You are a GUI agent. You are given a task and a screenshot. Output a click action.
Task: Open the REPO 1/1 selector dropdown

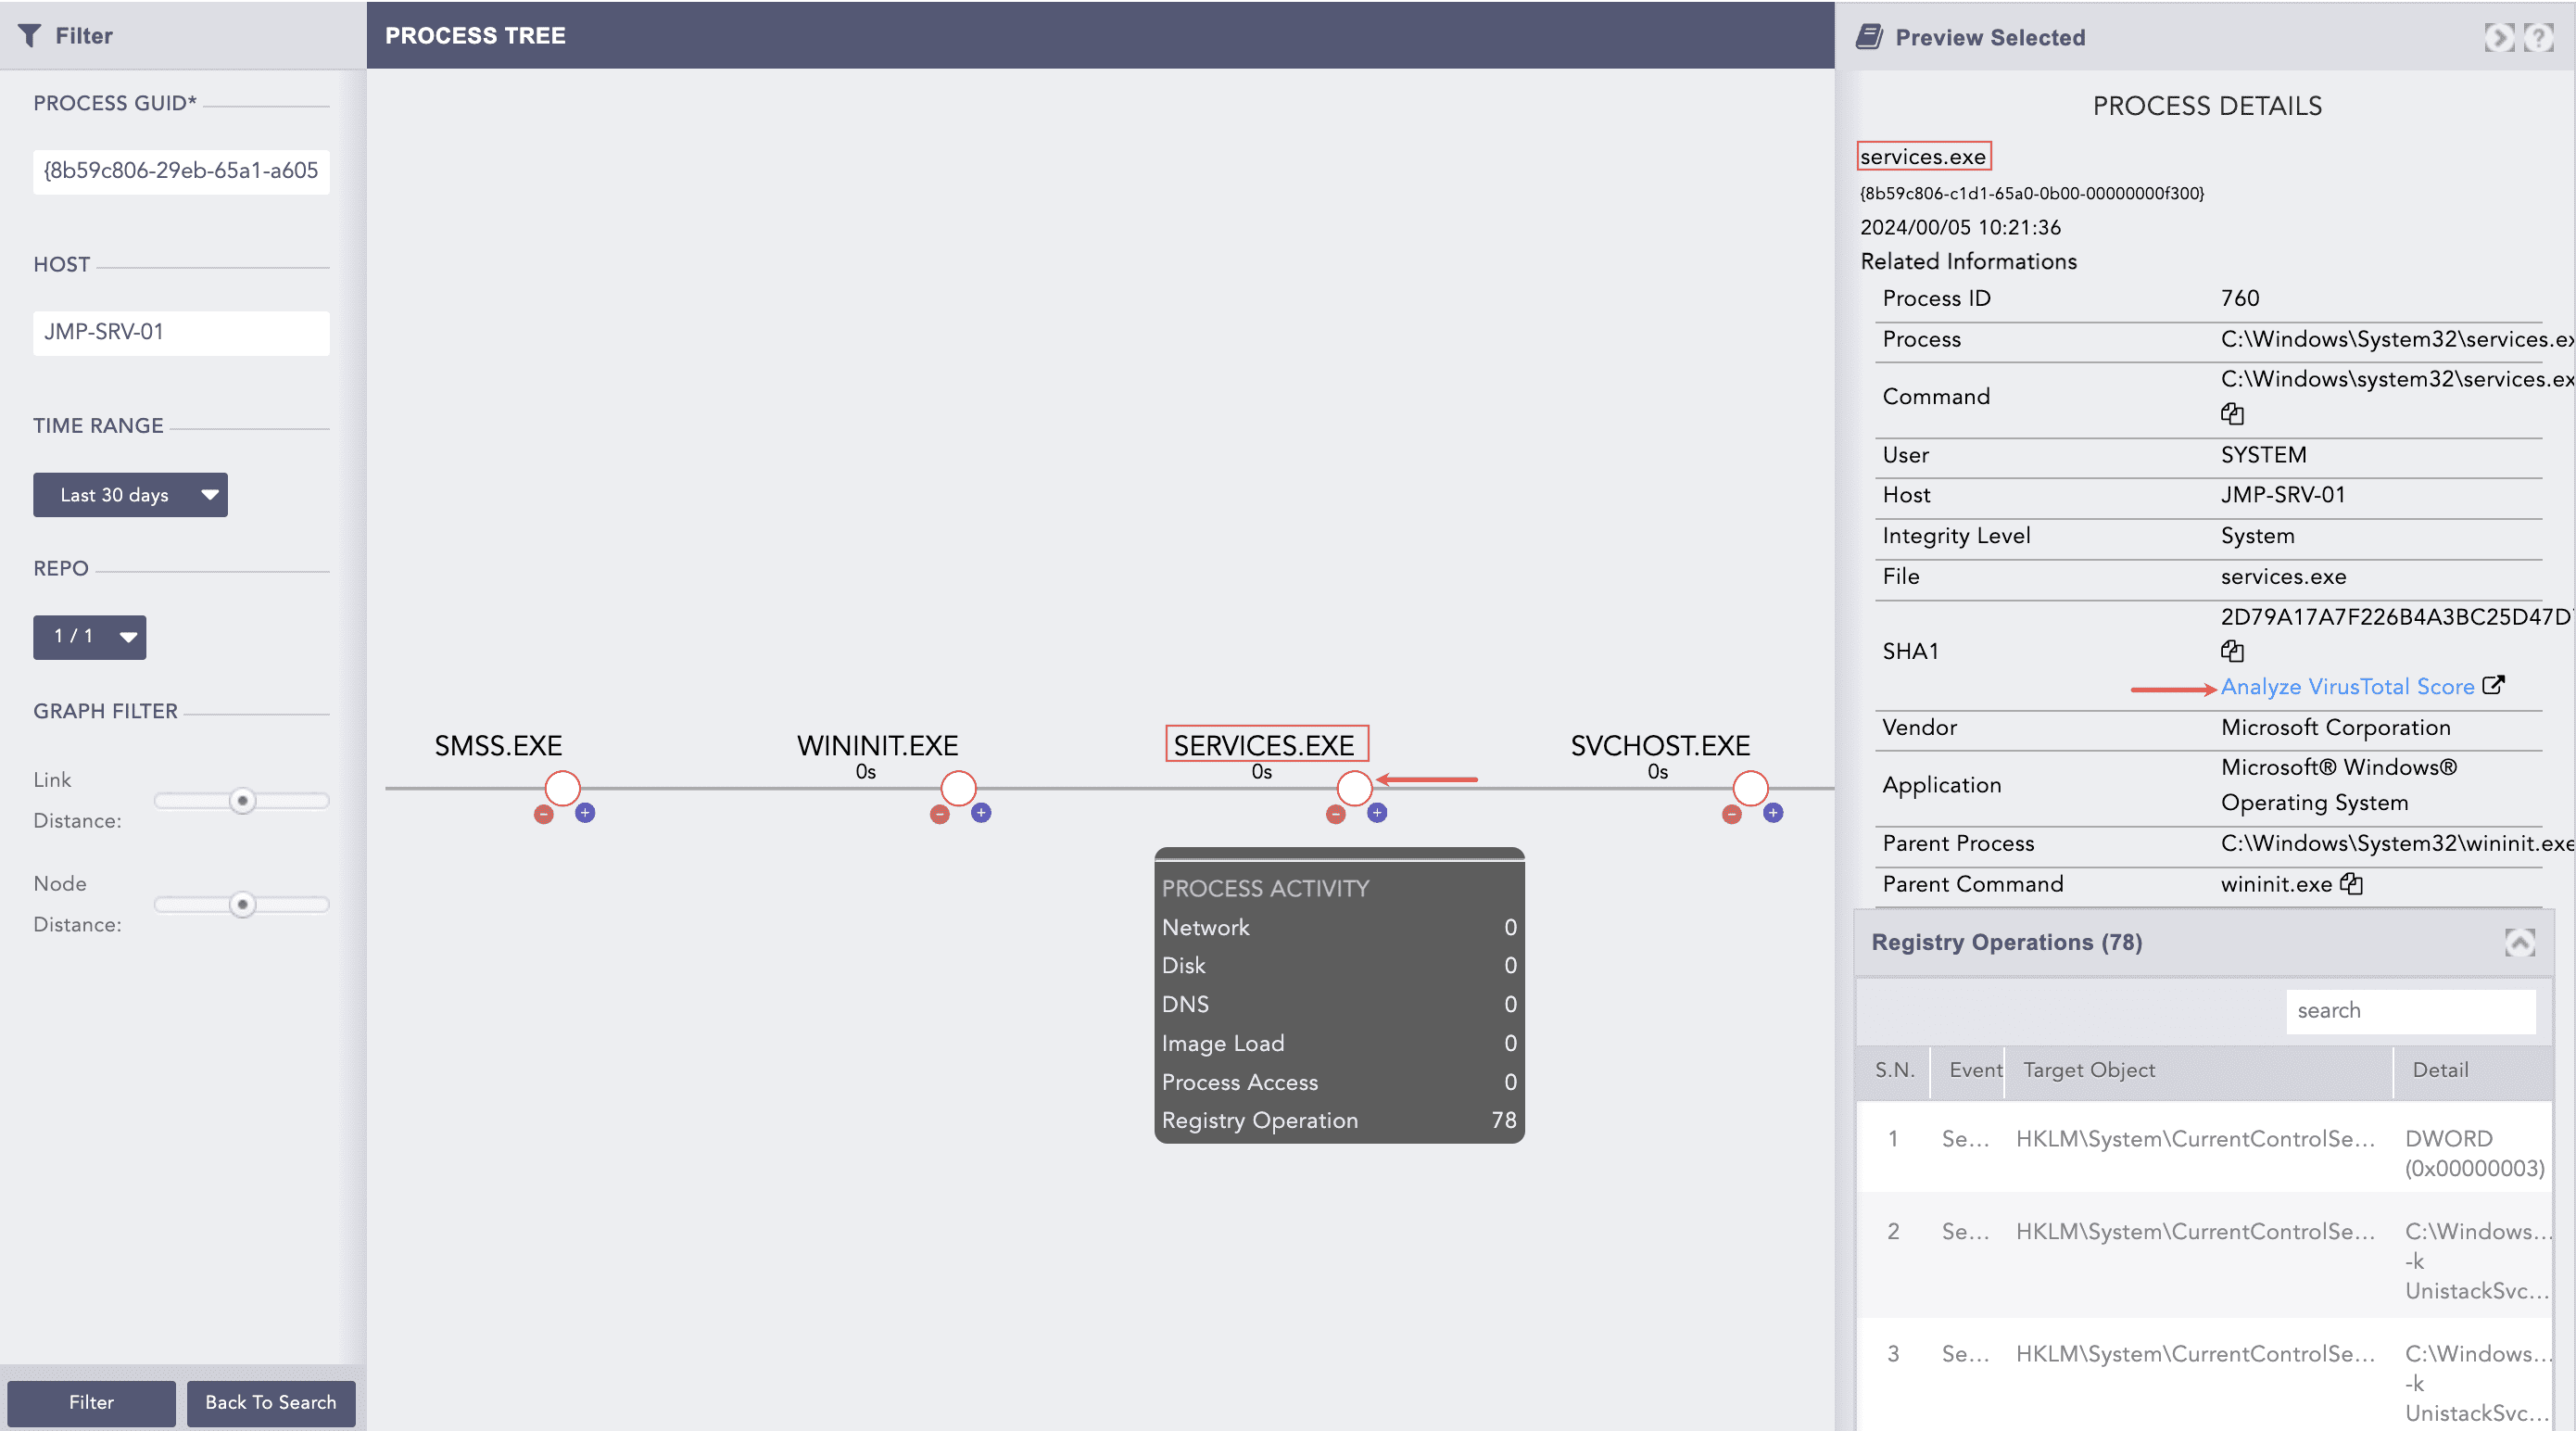pyautogui.click(x=89, y=637)
